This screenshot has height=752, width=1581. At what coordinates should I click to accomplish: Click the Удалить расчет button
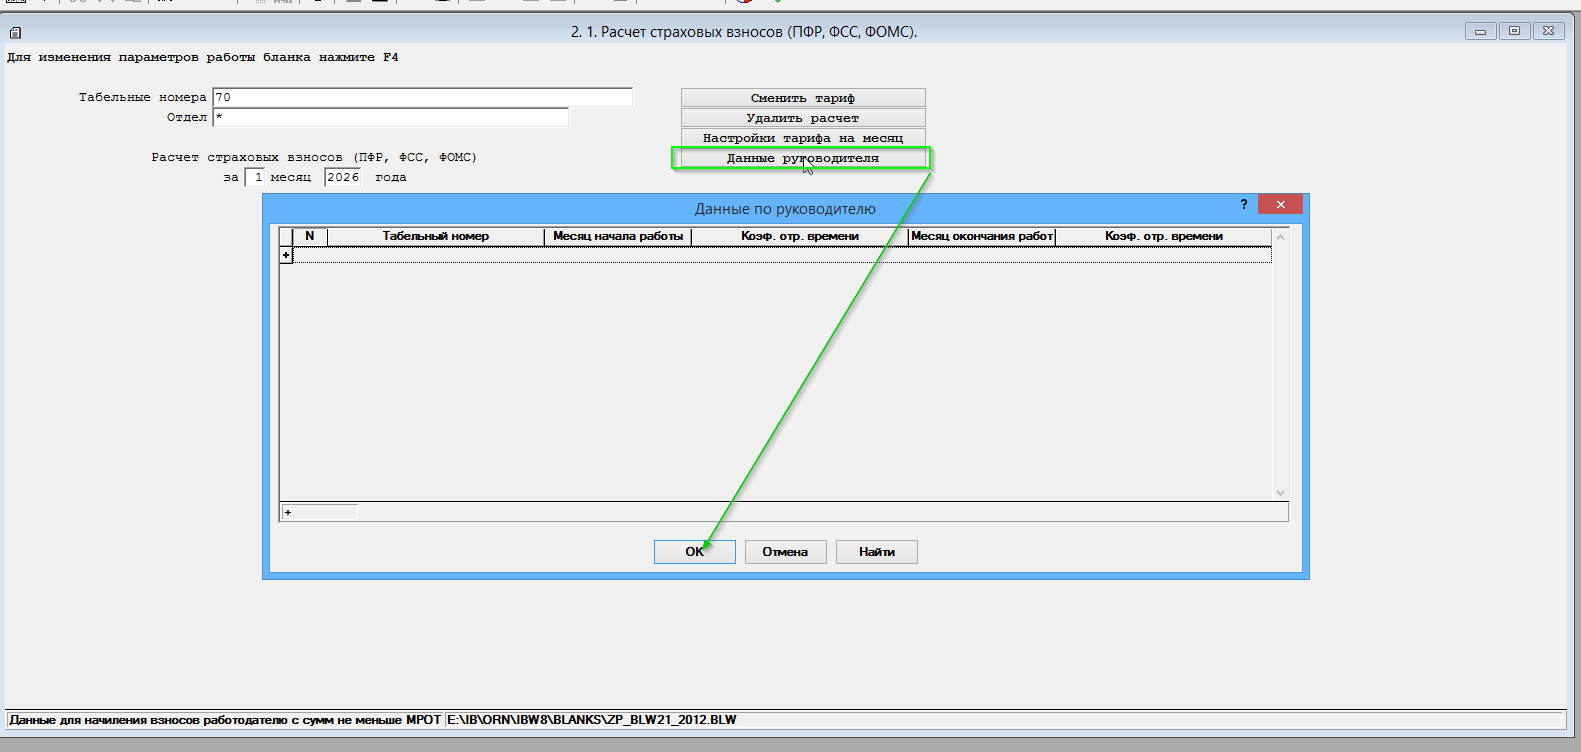coord(803,118)
